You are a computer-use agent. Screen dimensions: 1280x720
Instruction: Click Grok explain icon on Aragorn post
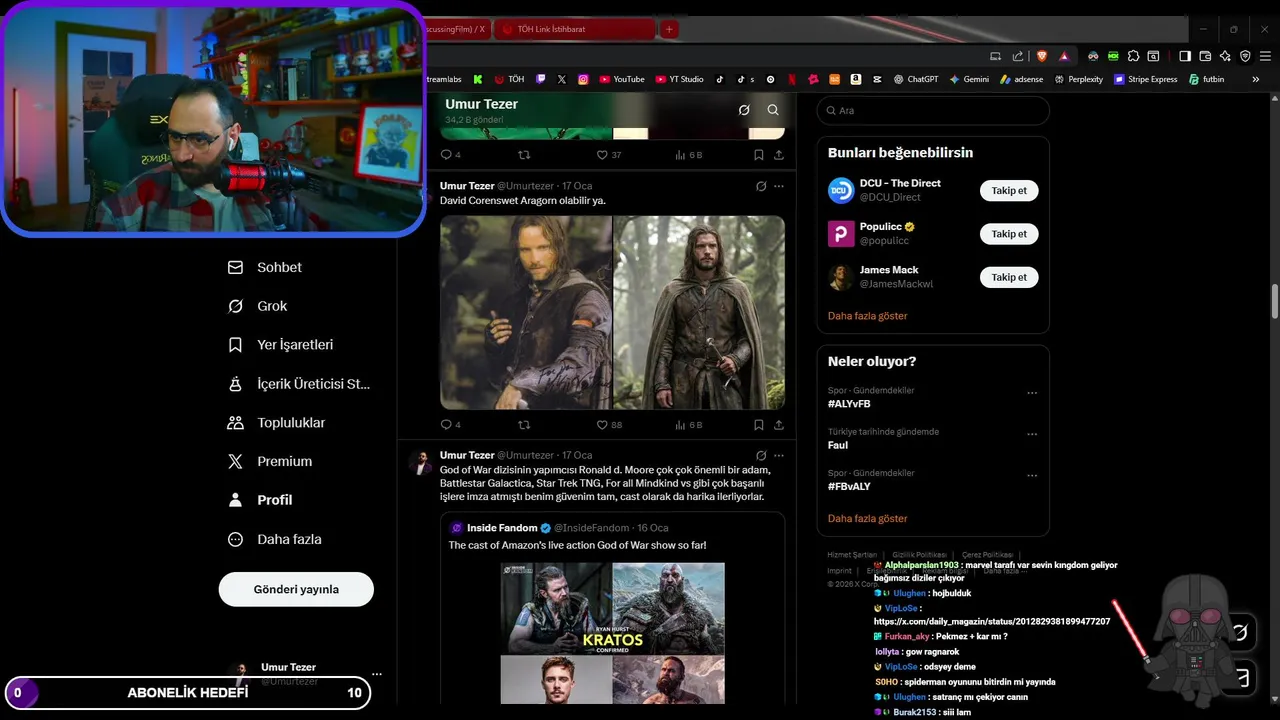760,186
